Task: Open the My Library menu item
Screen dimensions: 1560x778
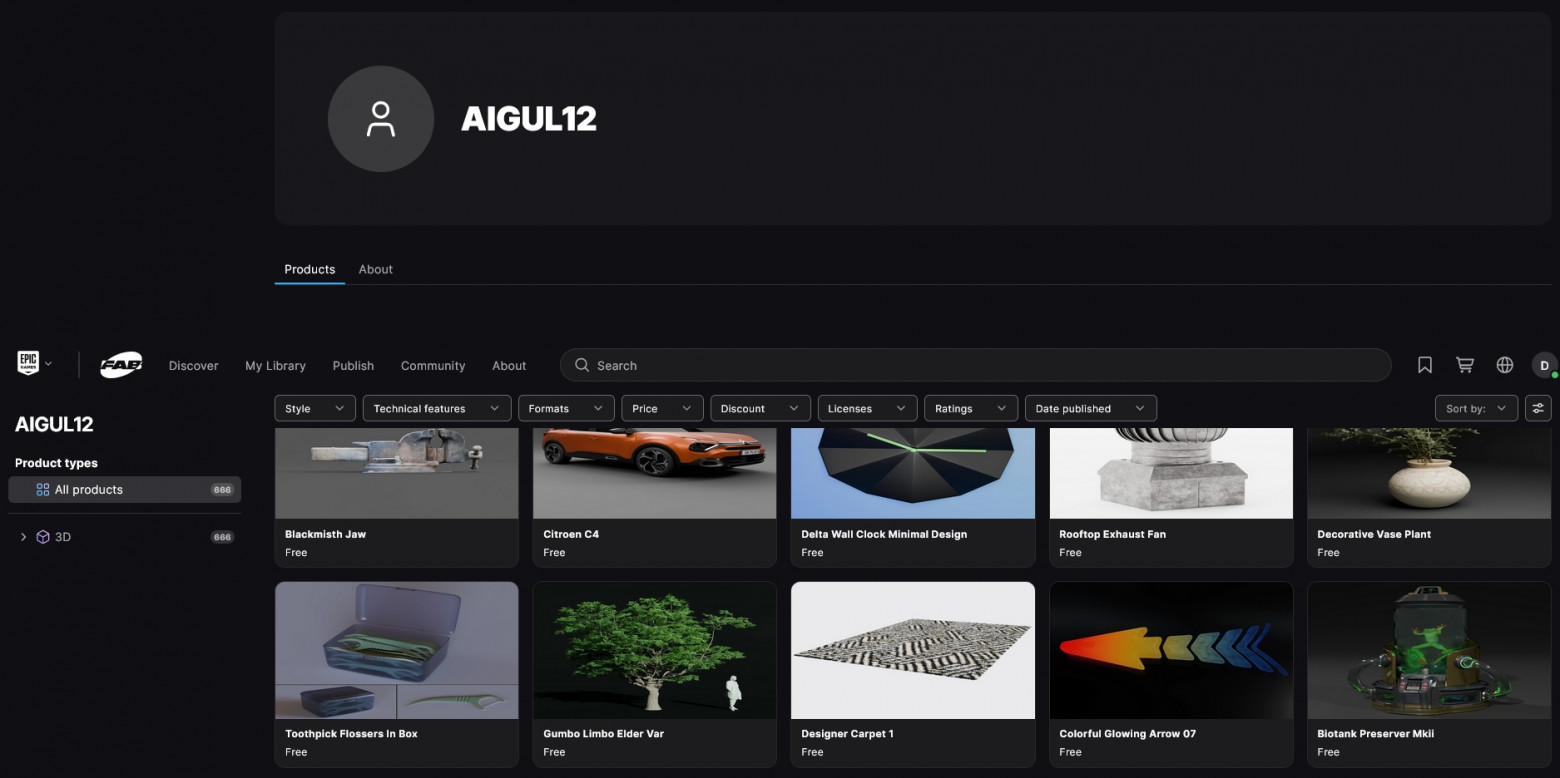Action: click(x=275, y=365)
